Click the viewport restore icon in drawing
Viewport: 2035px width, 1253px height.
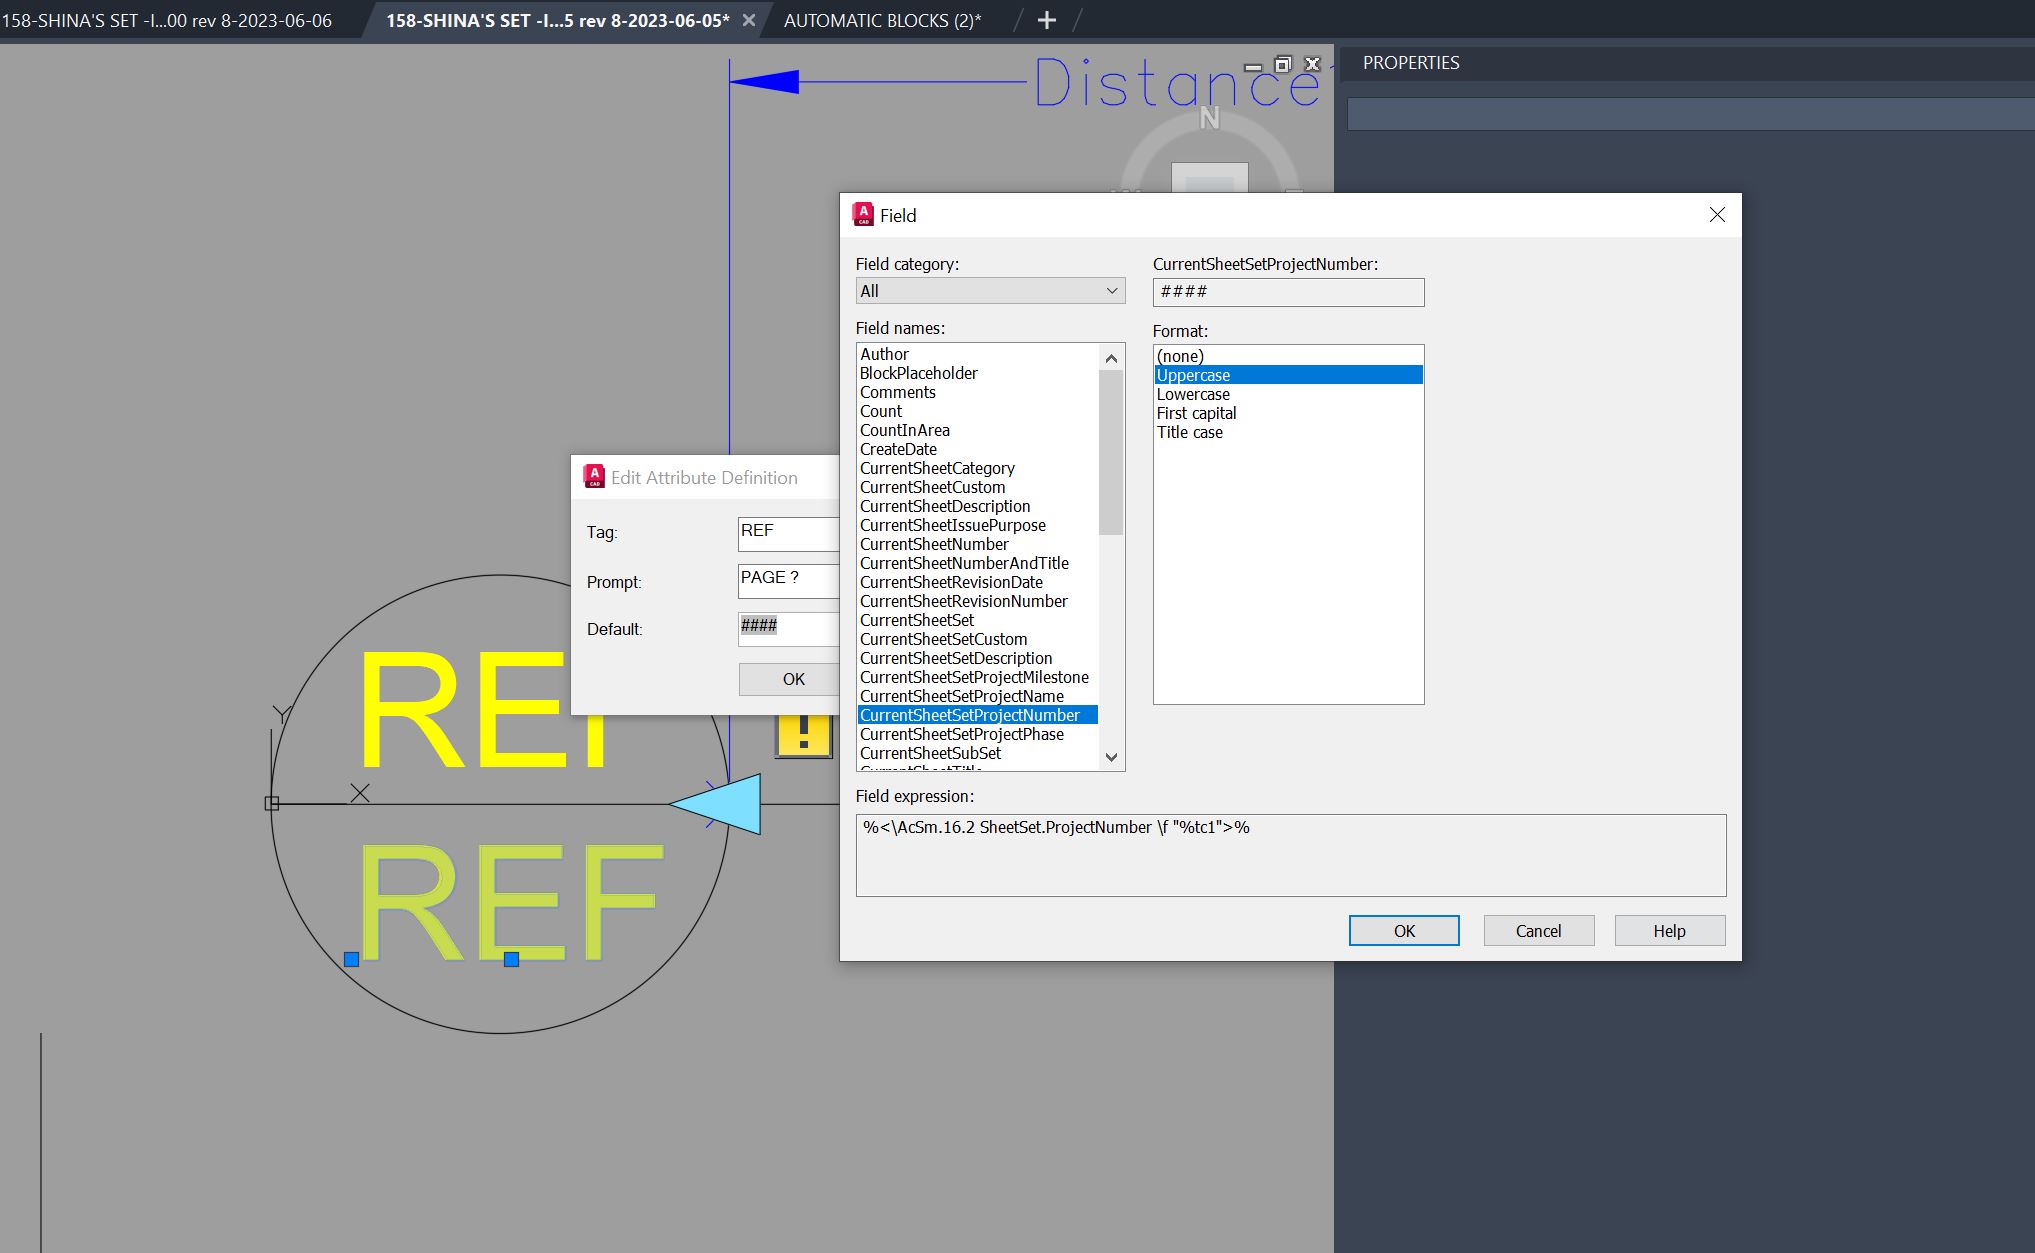pyautogui.click(x=1283, y=64)
